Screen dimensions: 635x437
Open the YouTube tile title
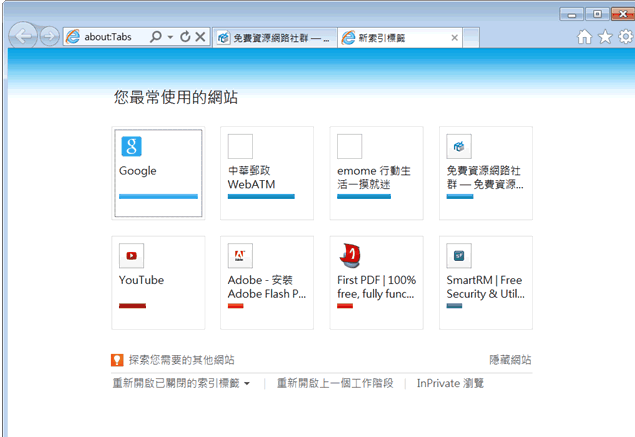(141, 280)
